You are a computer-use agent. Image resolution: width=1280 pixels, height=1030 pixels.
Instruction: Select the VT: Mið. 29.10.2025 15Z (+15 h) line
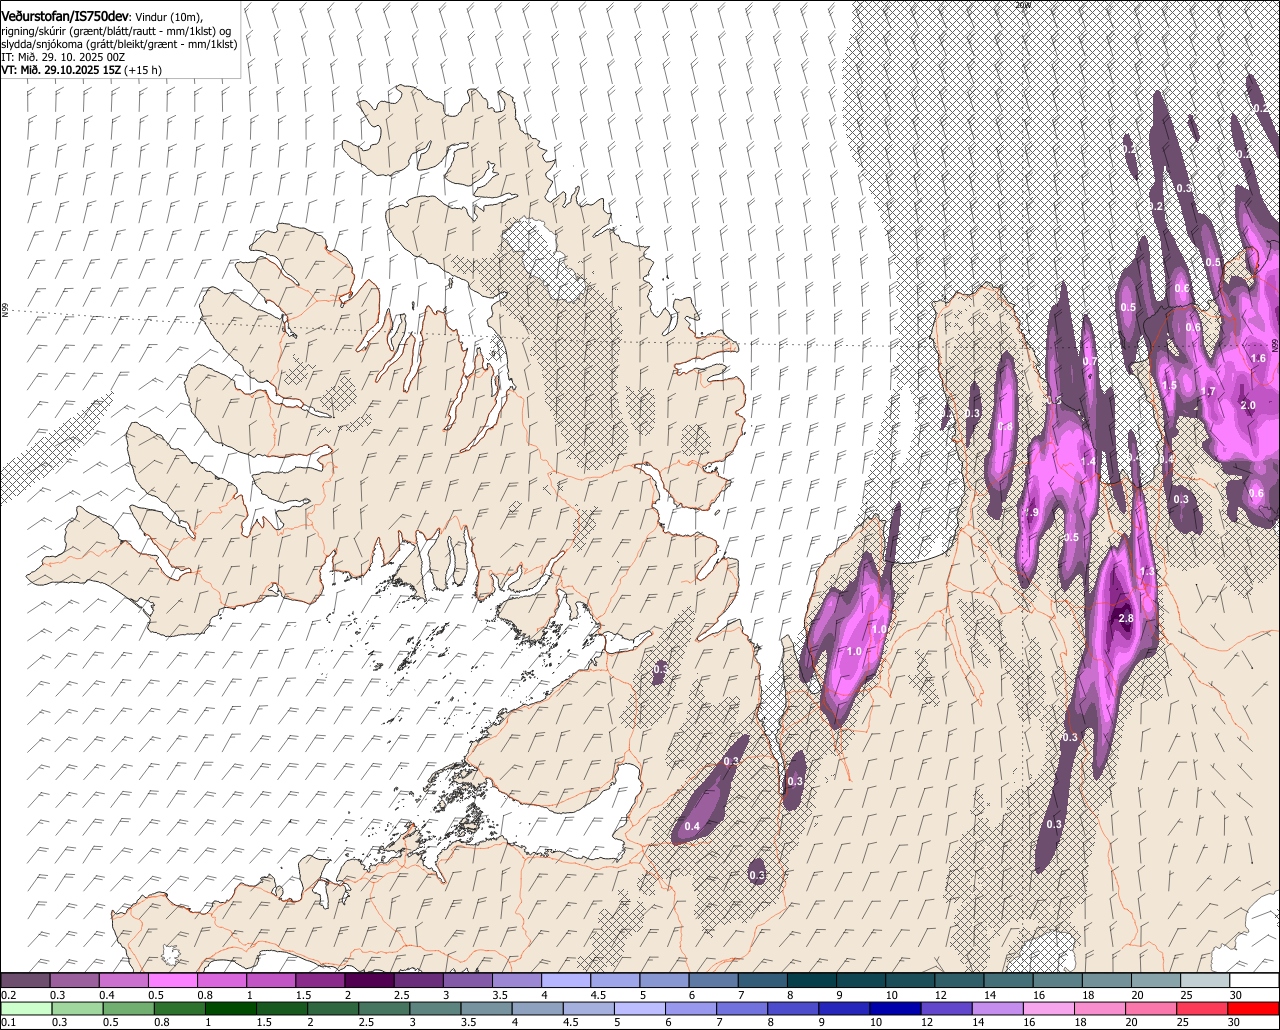(81, 70)
